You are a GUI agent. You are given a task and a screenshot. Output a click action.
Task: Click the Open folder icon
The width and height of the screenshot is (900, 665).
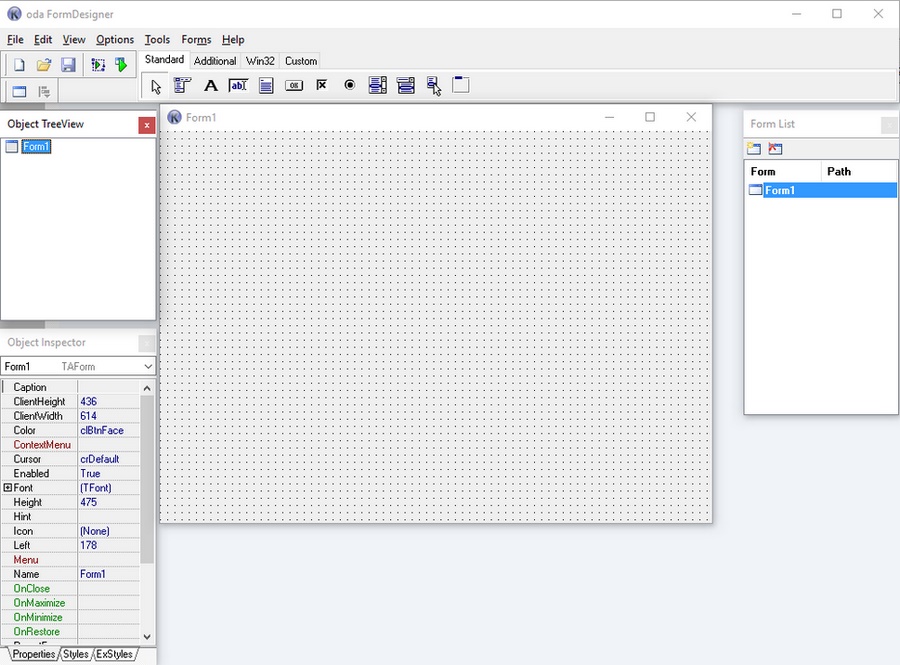click(44, 65)
